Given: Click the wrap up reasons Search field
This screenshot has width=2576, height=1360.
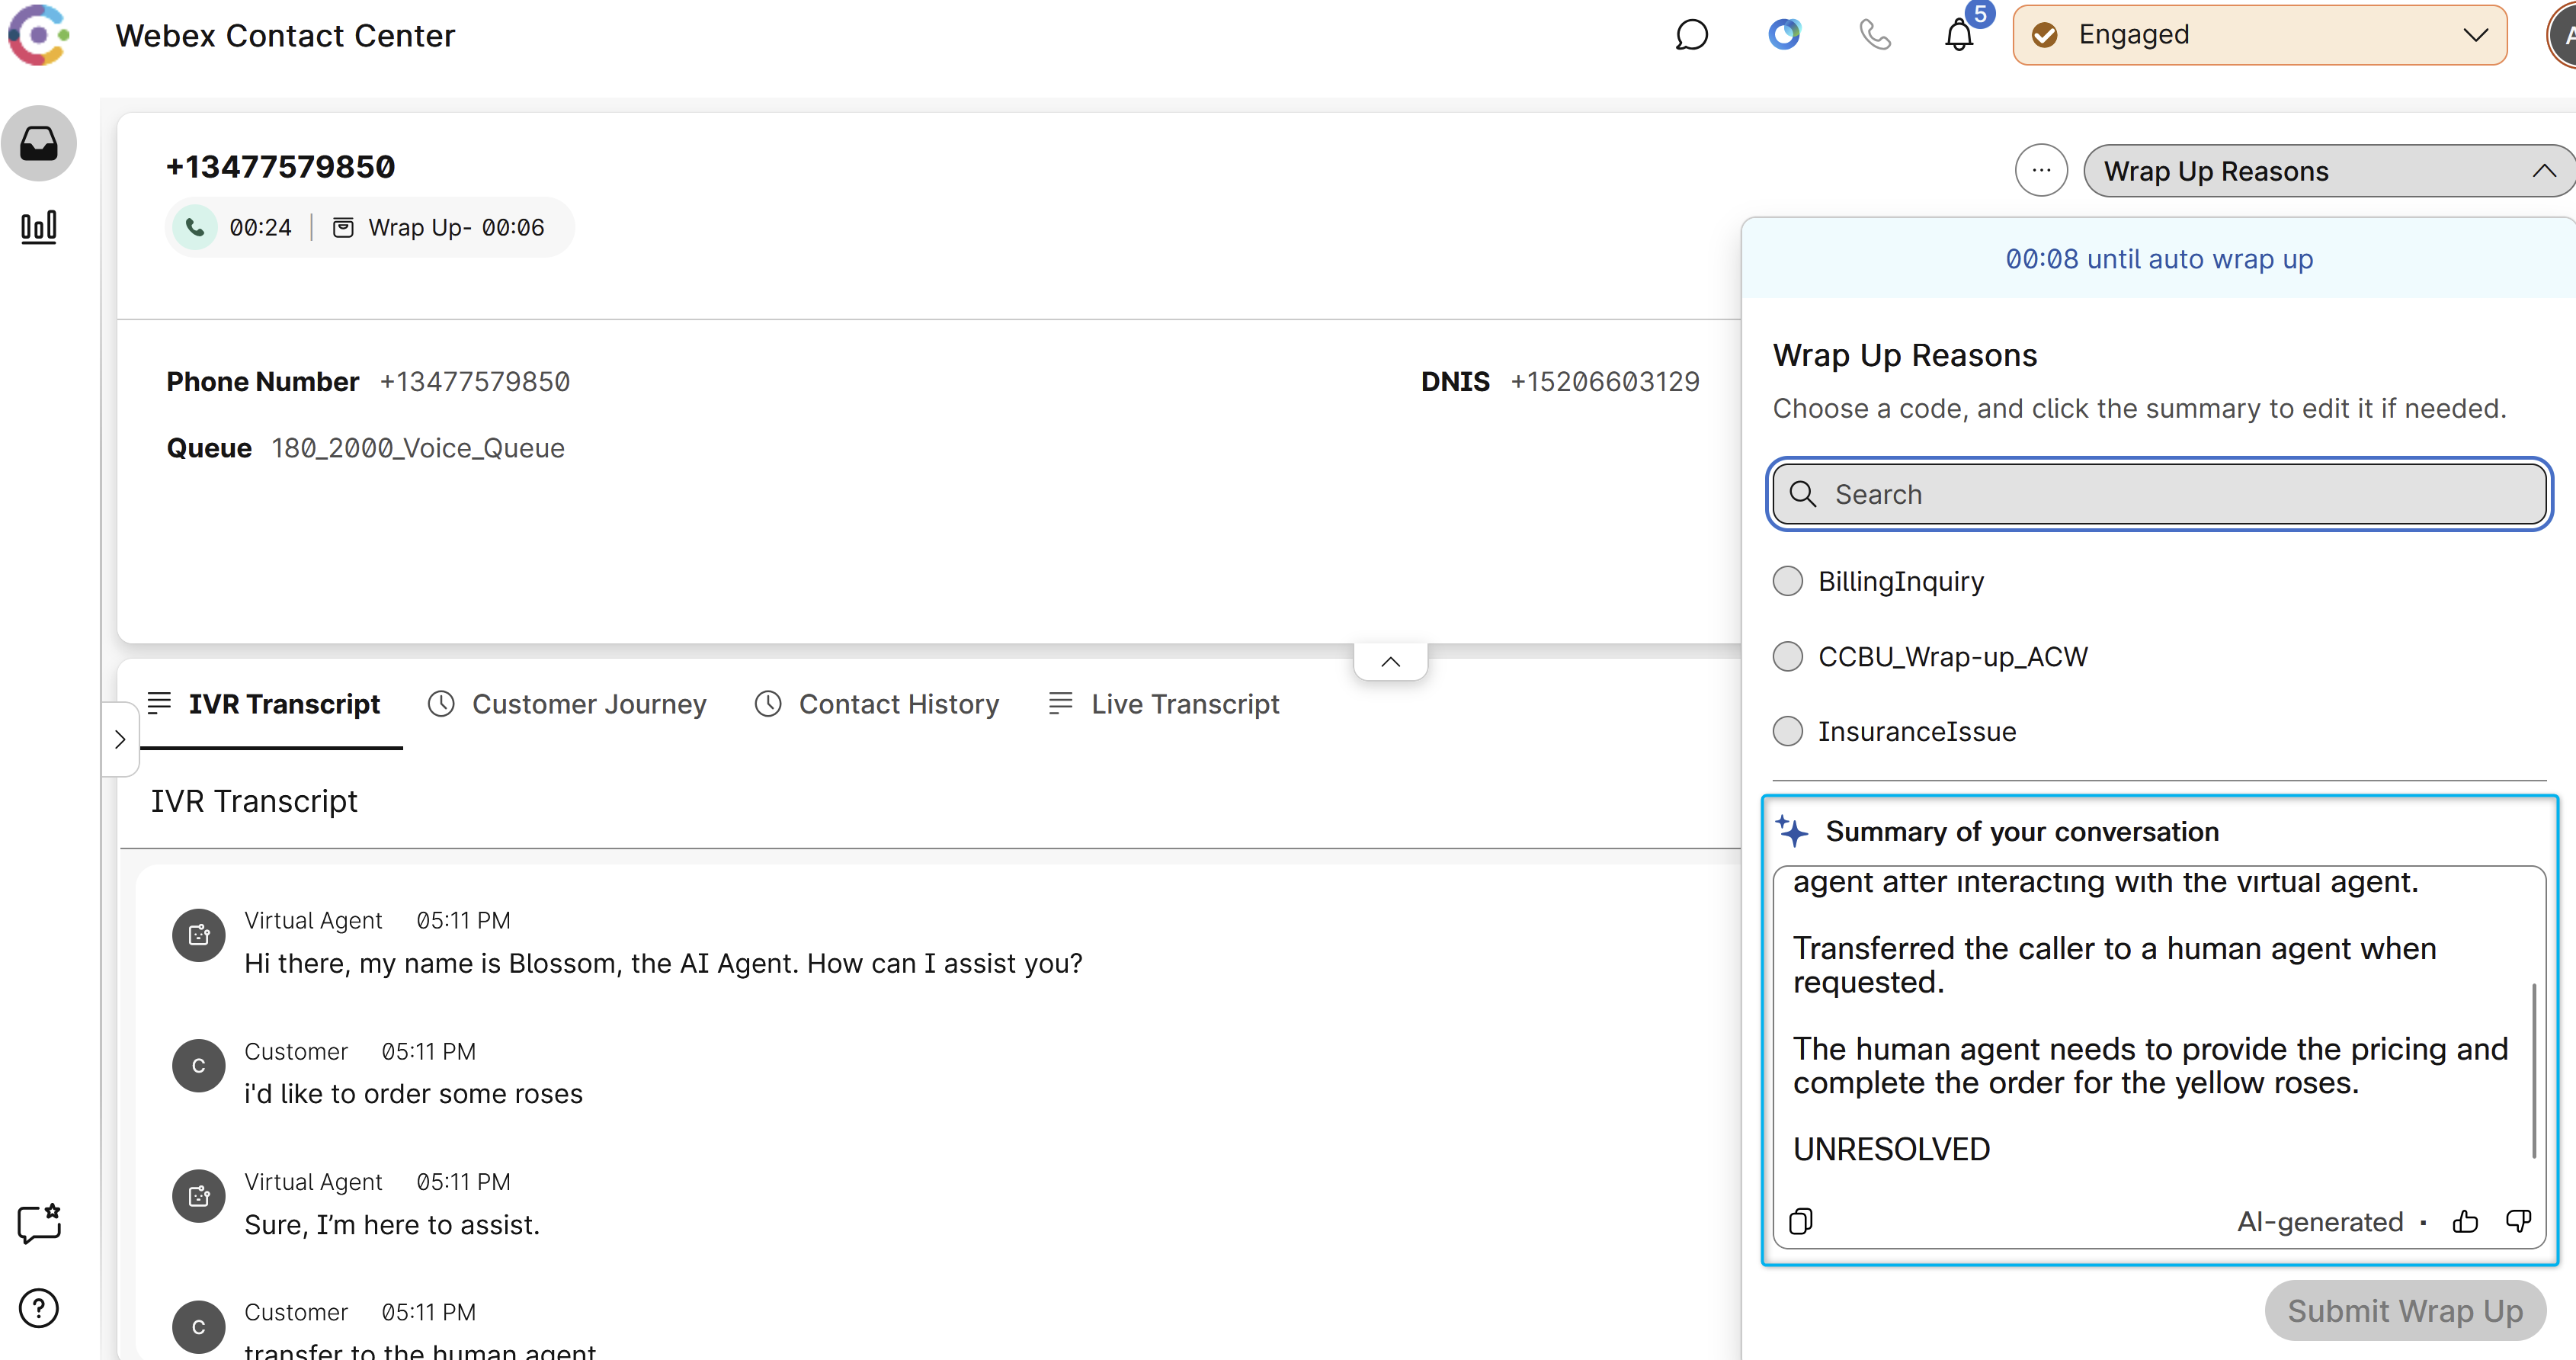Looking at the screenshot, I should (x=2160, y=494).
